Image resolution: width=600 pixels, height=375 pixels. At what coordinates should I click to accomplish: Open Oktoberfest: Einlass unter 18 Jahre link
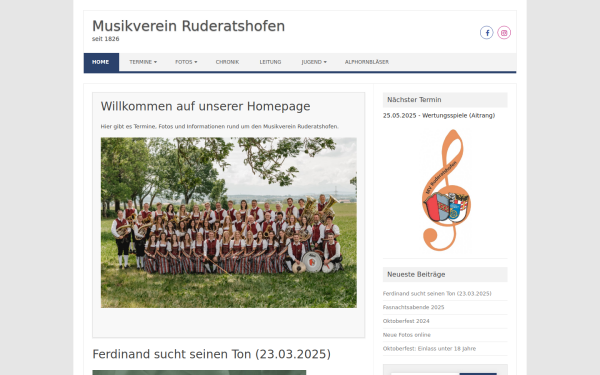(x=429, y=349)
